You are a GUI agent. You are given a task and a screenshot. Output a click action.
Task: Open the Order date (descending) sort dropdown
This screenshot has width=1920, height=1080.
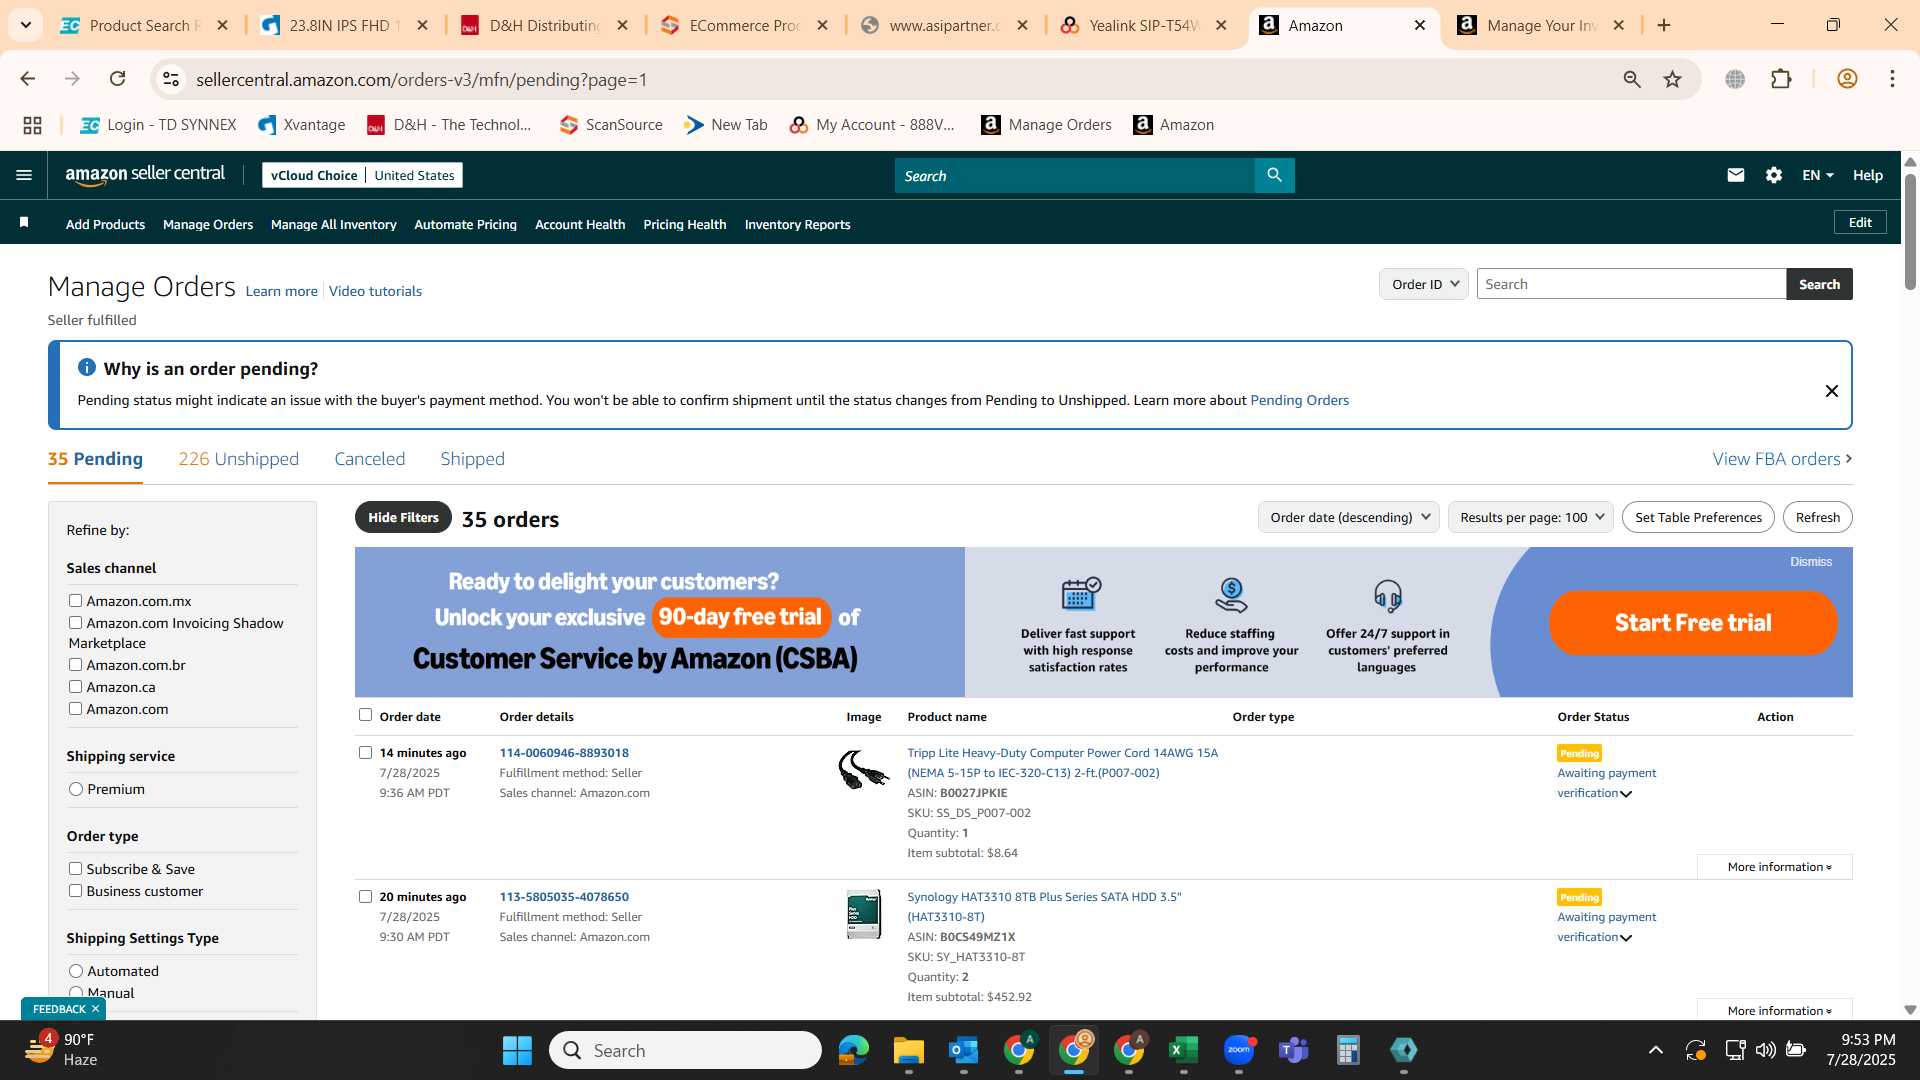pyautogui.click(x=1348, y=517)
